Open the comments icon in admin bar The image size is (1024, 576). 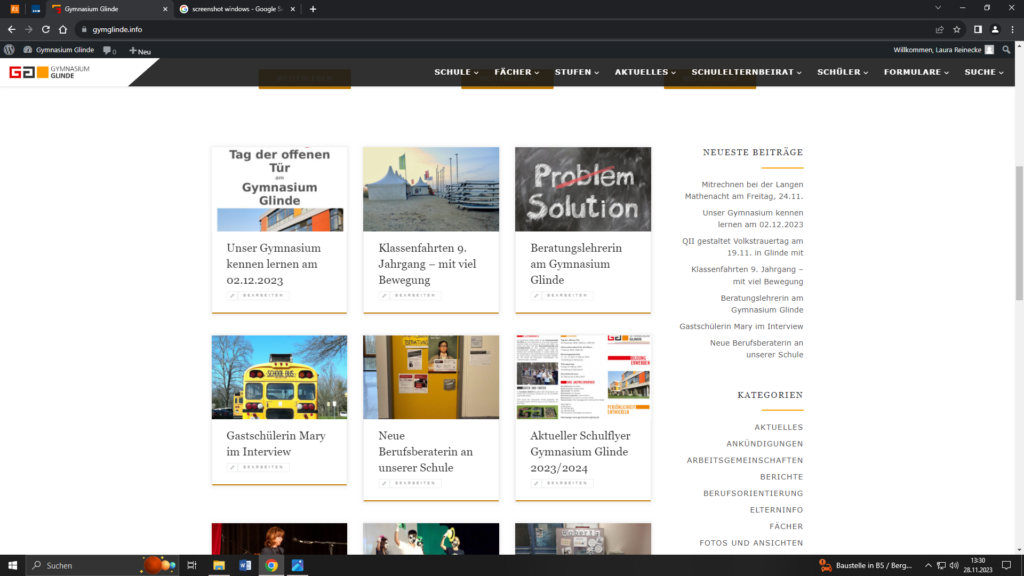click(109, 50)
